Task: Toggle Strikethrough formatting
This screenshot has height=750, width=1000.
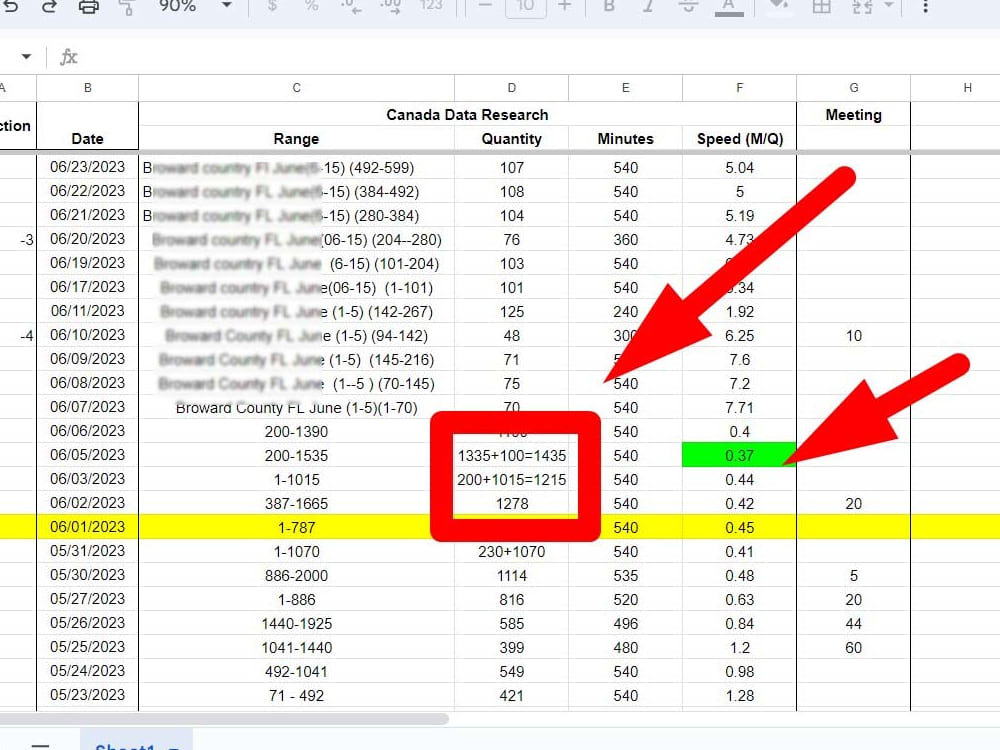Action: (x=688, y=6)
